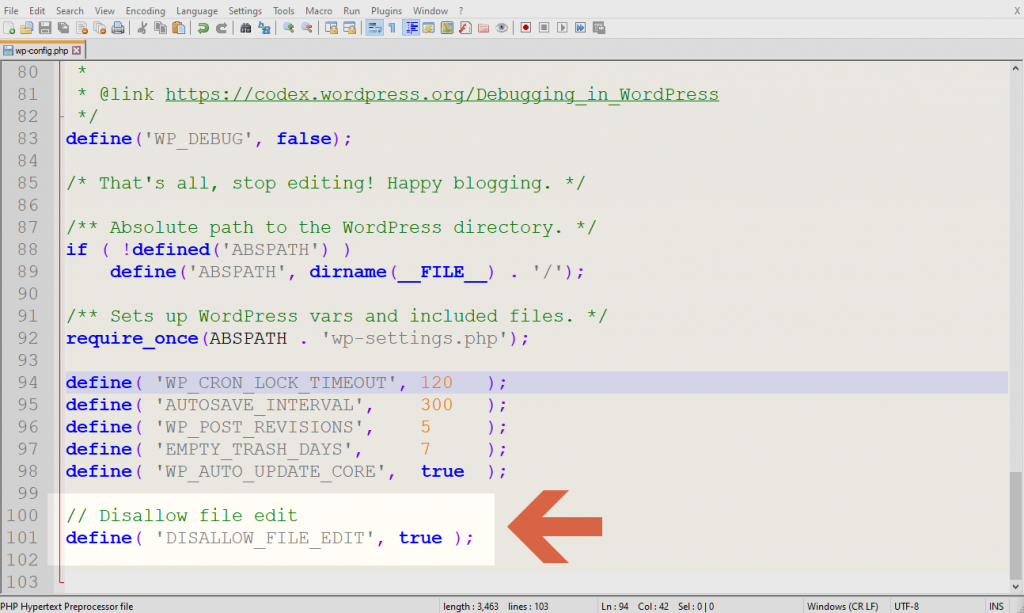Open the Encoding menu
Screen dimensions: 1024x613
145,10
